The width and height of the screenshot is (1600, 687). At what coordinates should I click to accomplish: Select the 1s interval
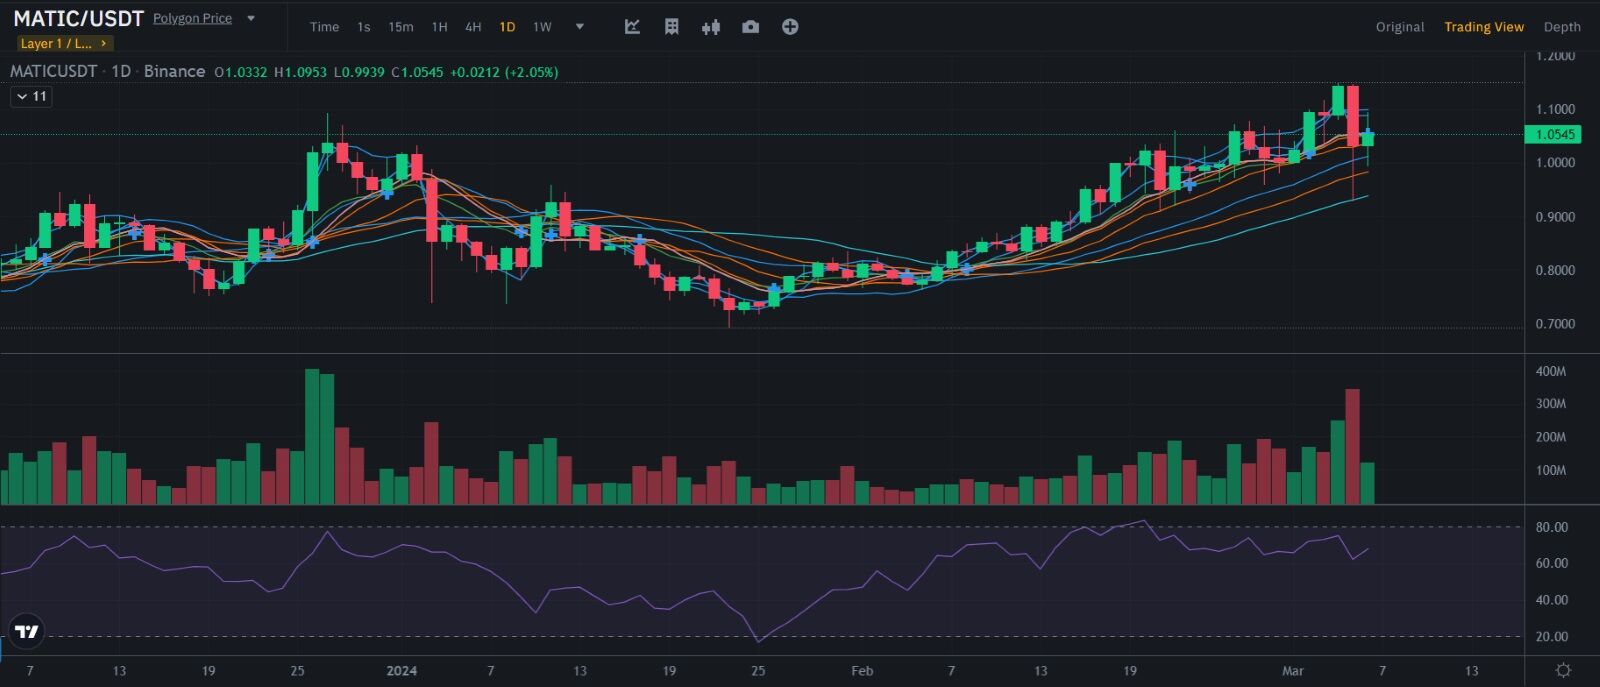click(x=364, y=27)
